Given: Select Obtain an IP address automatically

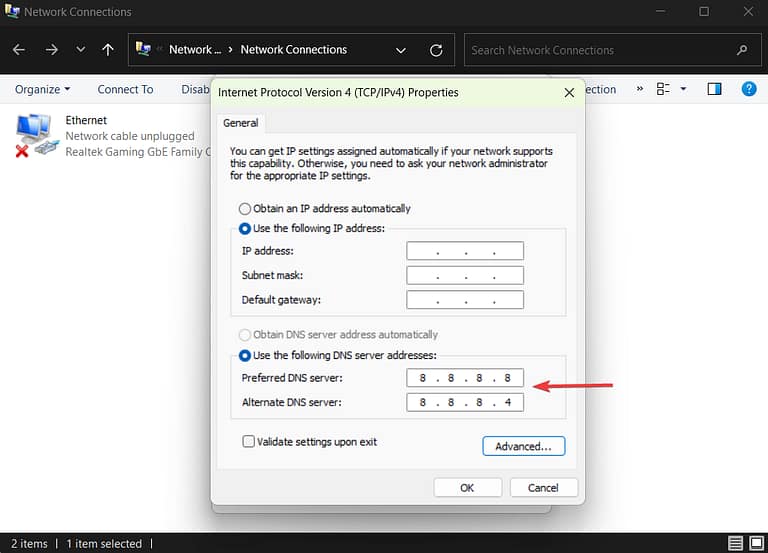Looking at the screenshot, I should pyautogui.click(x=245, y=209).
